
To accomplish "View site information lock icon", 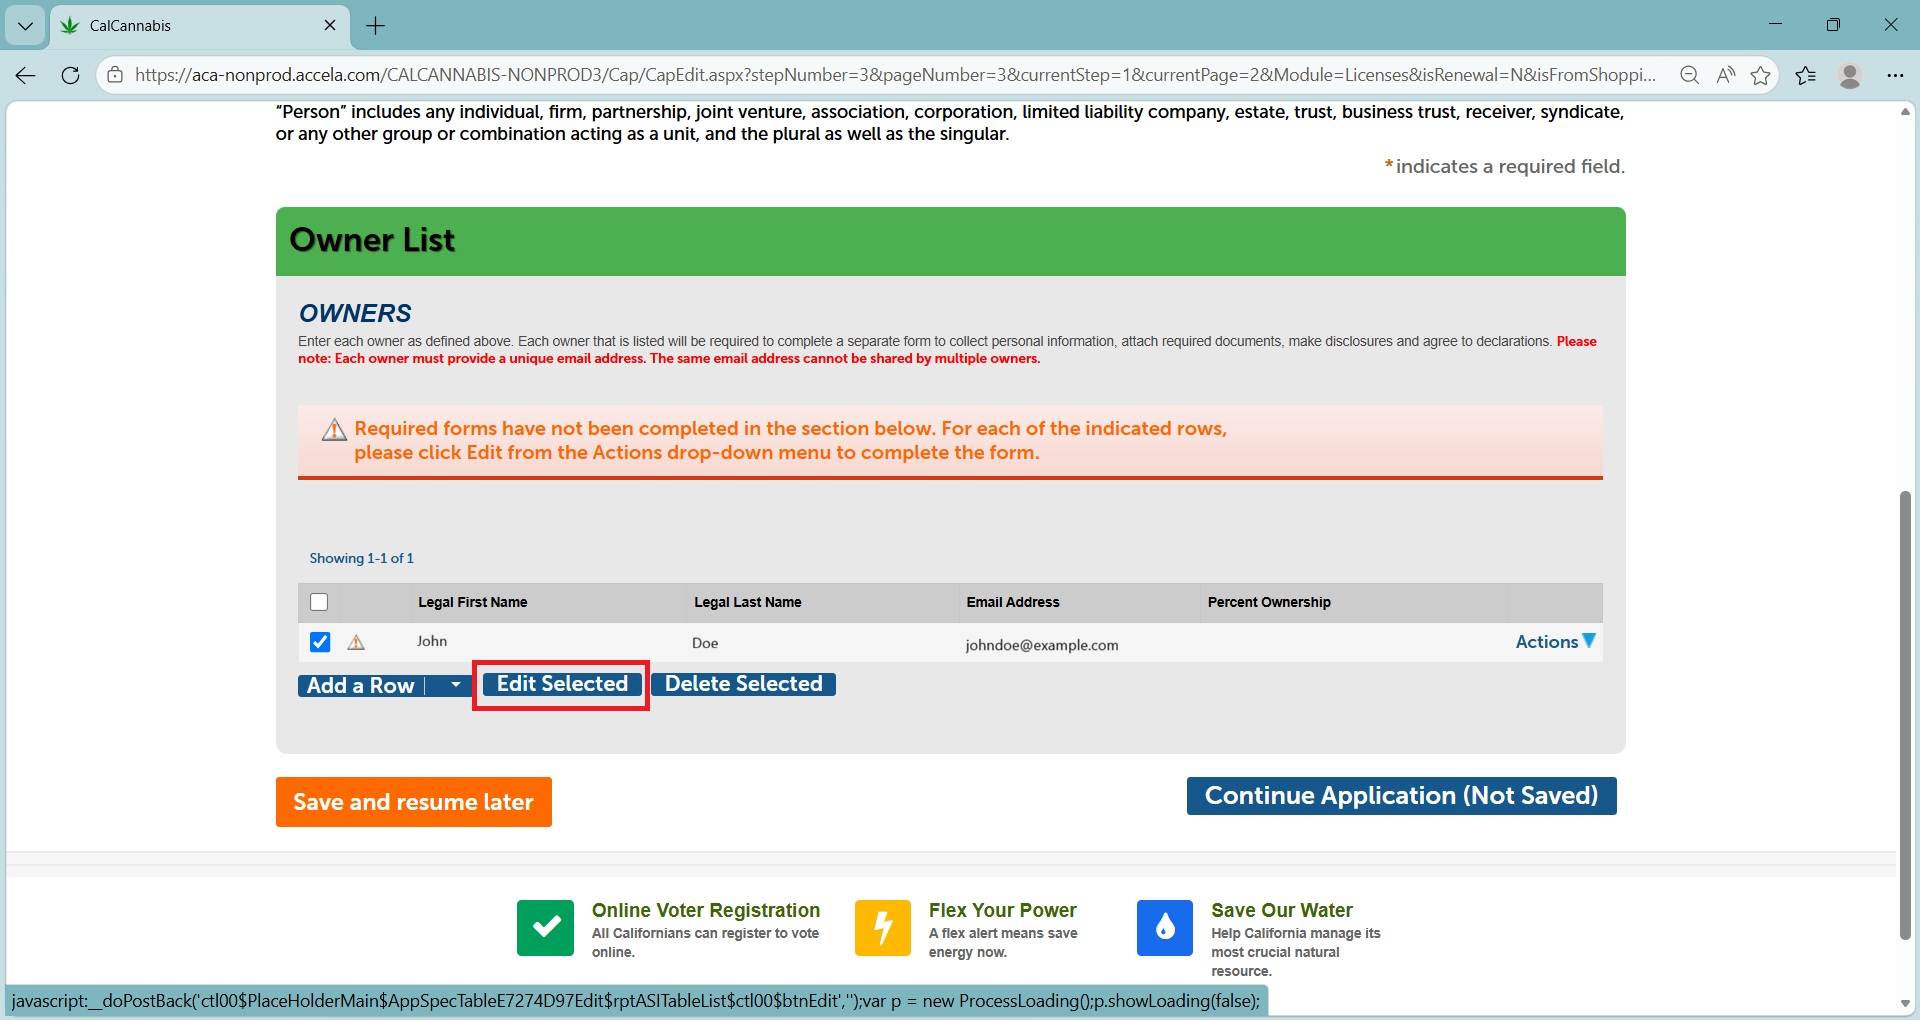I will 116,75.
